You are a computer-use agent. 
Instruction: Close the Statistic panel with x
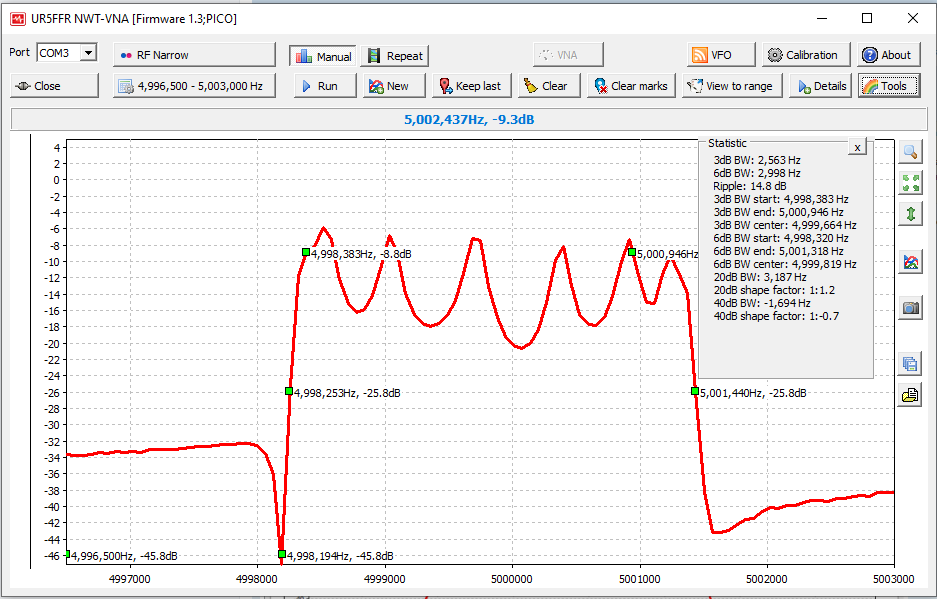point(857,147)
